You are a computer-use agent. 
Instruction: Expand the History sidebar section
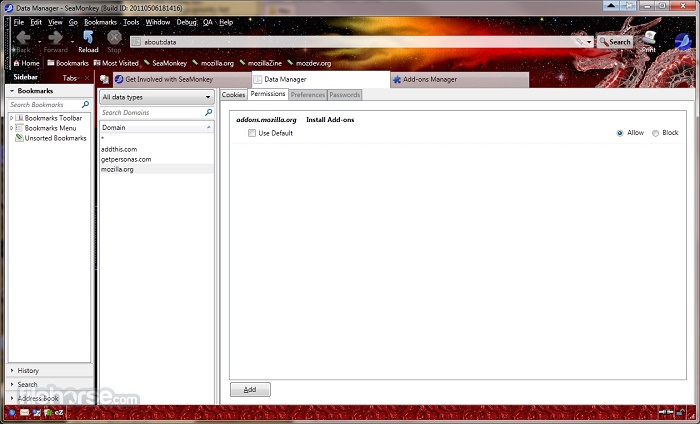(28, 370)
